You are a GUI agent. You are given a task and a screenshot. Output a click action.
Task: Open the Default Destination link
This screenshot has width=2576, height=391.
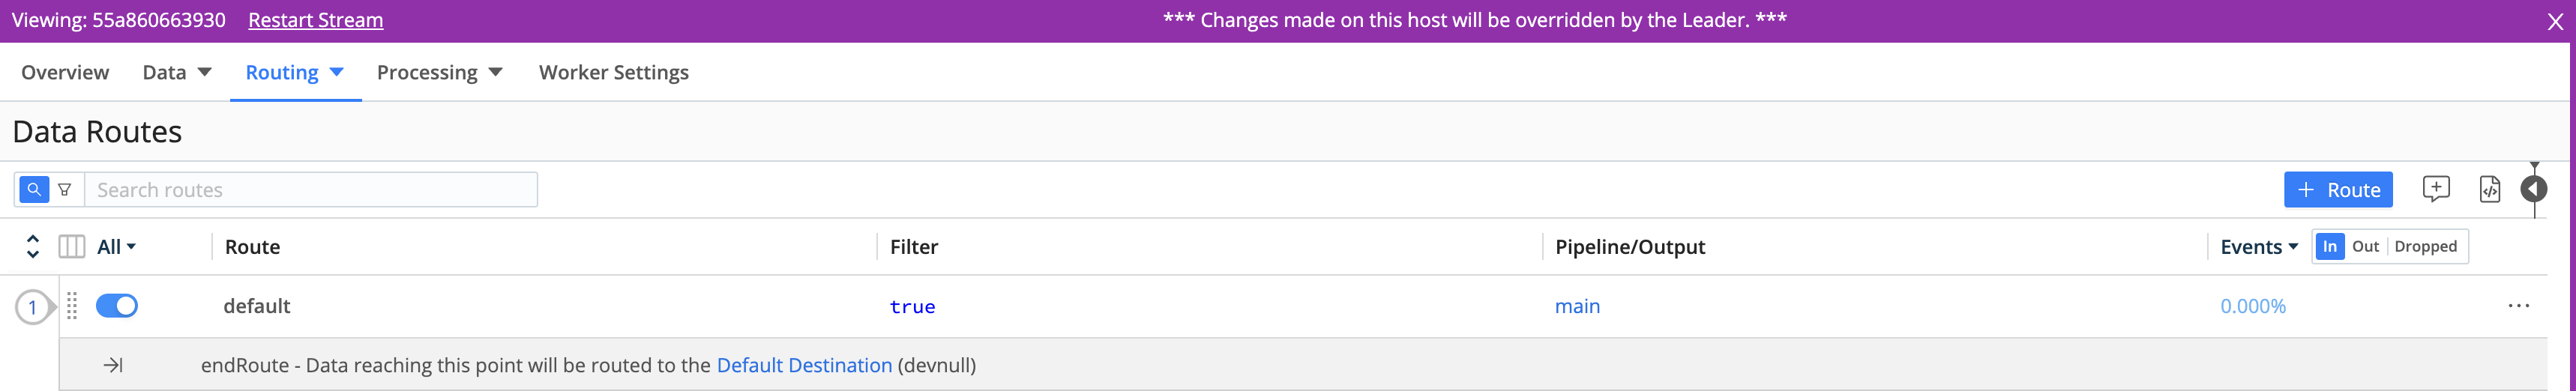[804, 365]
